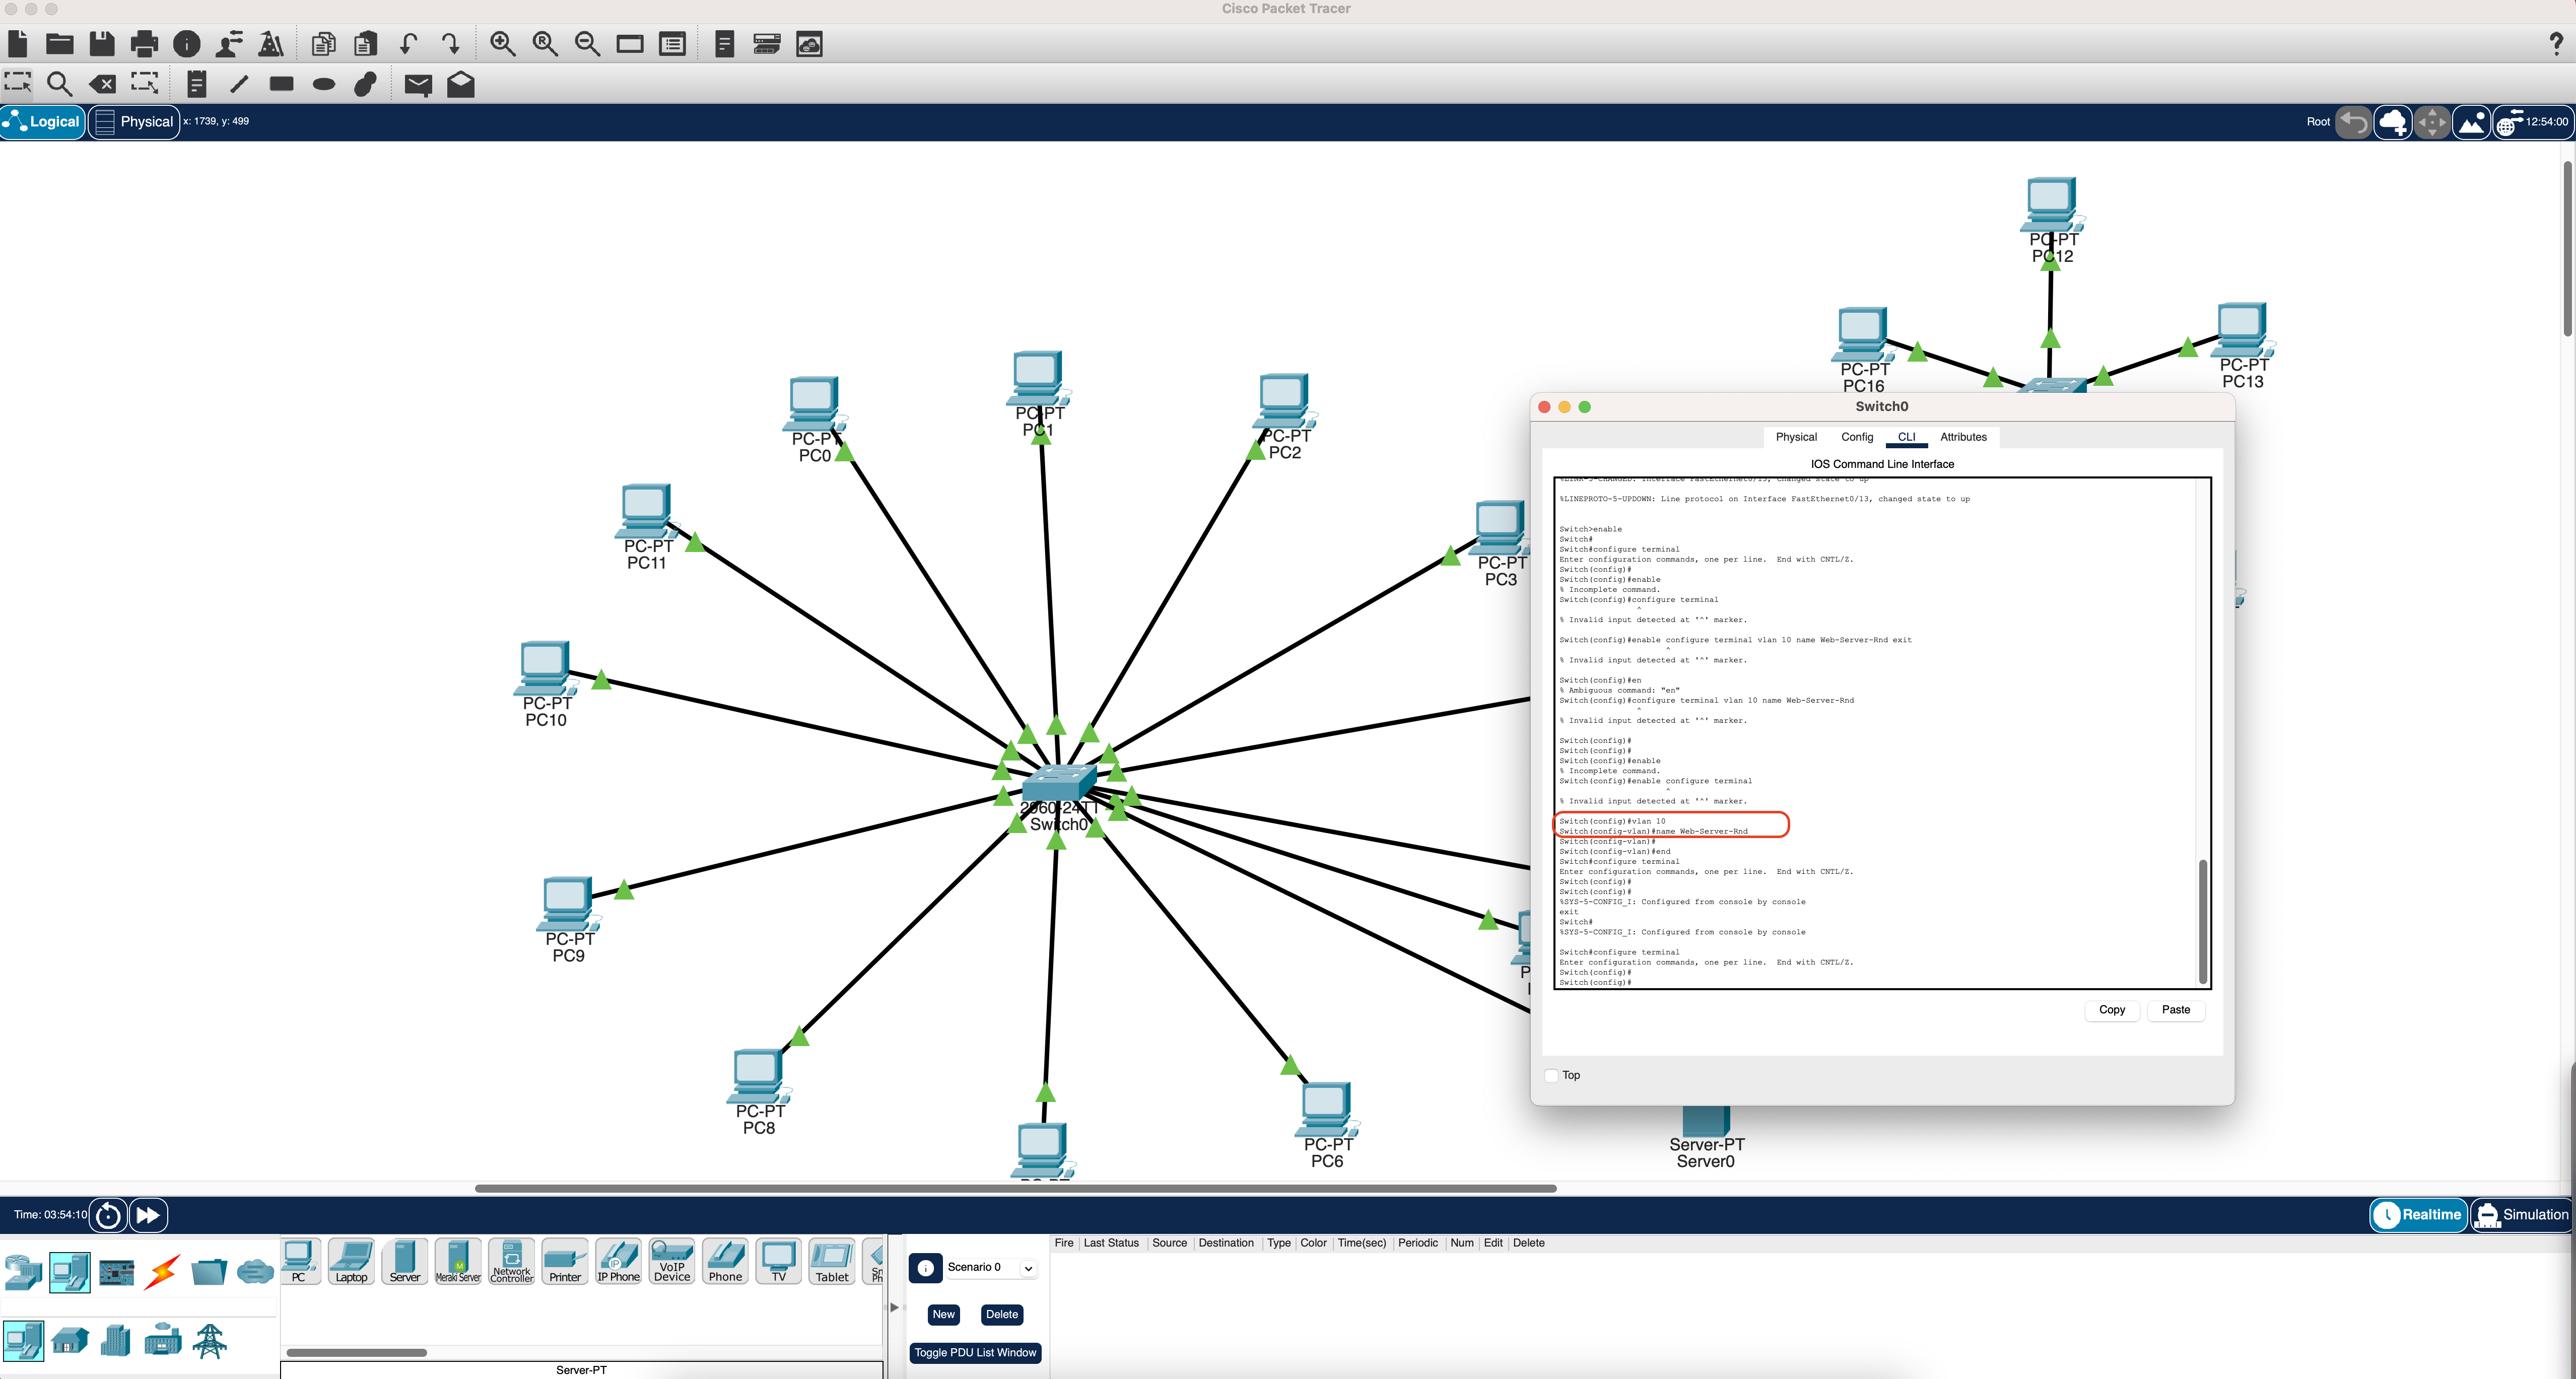Select the CLI tab in Switch0
The width and height of the screenshot is (2576, 1379).
click(1906, 437)
